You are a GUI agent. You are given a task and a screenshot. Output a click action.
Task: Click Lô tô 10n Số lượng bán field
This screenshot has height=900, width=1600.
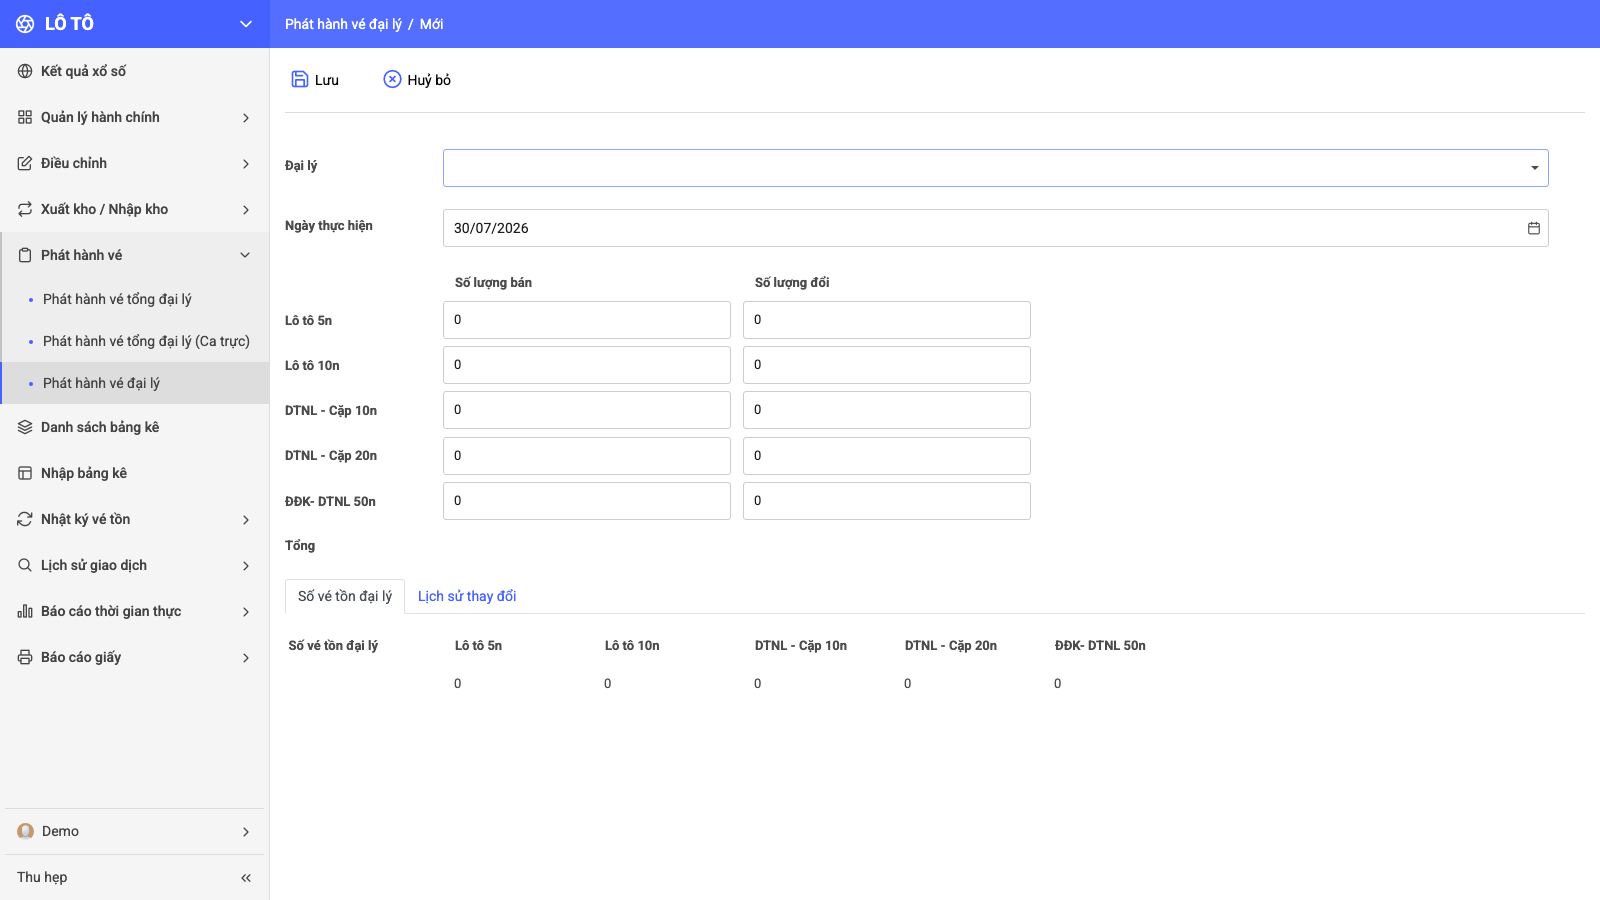[587, 365]
